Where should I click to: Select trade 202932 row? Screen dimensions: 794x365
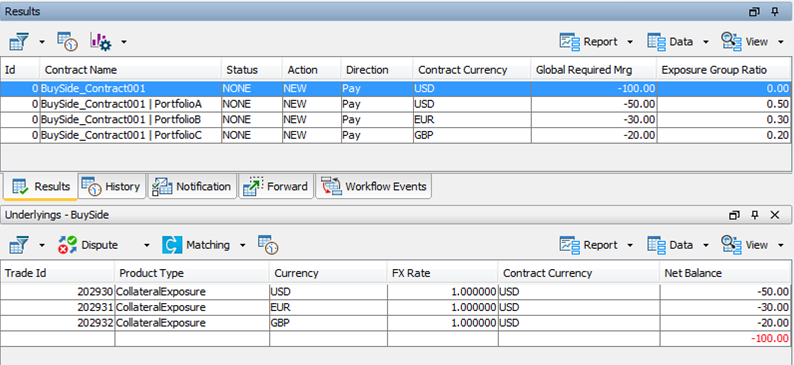[x=396, y=323]
